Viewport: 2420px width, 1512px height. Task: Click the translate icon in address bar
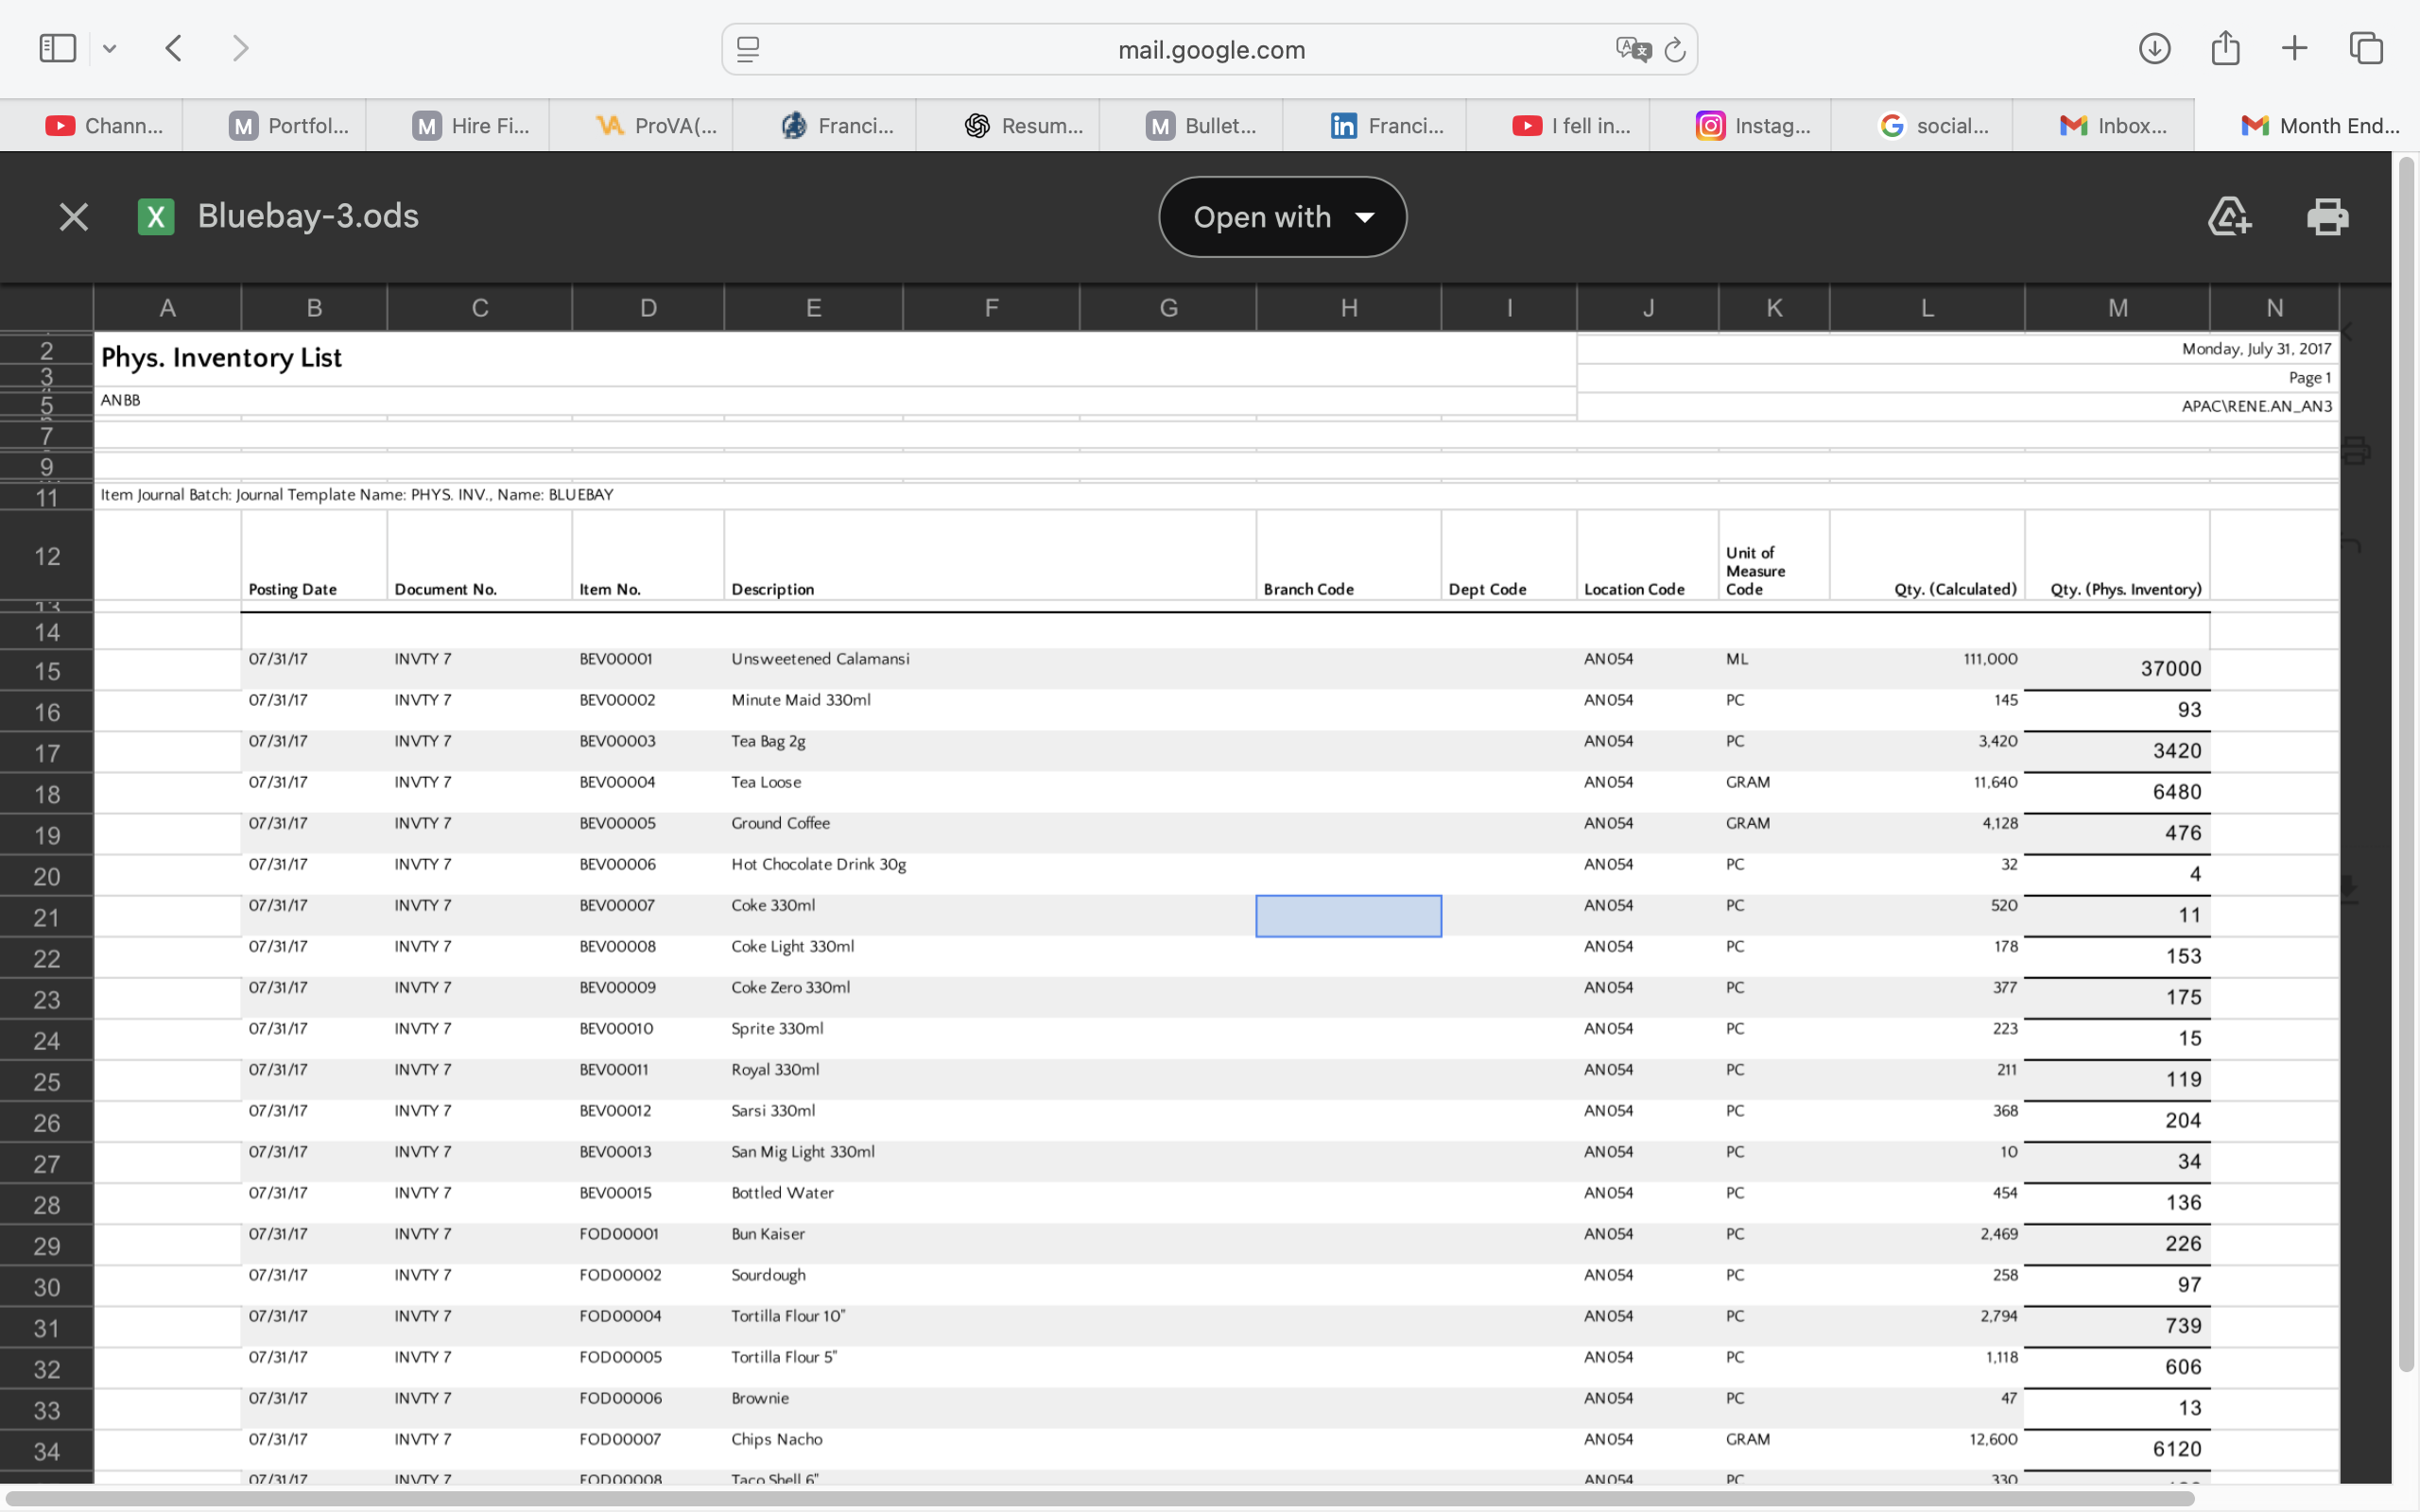point(1632,49)
